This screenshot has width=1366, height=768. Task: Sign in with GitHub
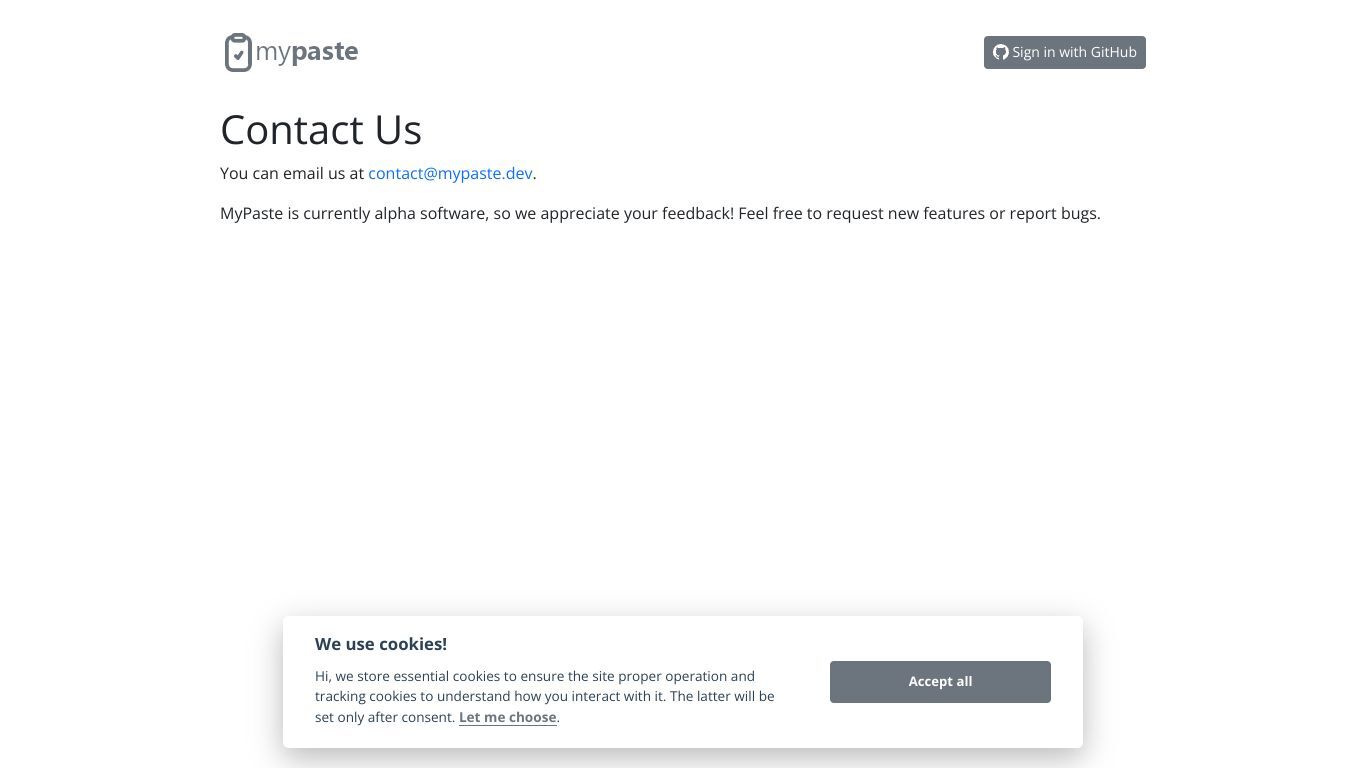(1064, 52)
